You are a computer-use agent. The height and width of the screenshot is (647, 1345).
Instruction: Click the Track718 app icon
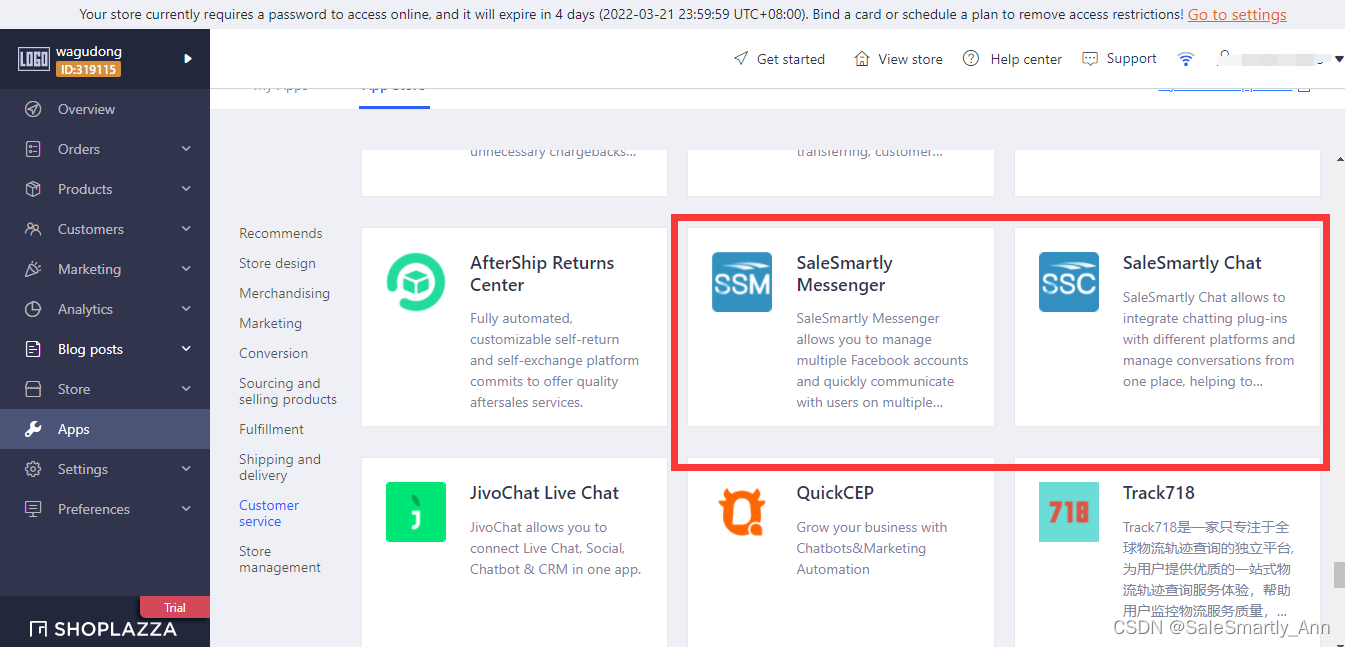tap(1068, 512)
